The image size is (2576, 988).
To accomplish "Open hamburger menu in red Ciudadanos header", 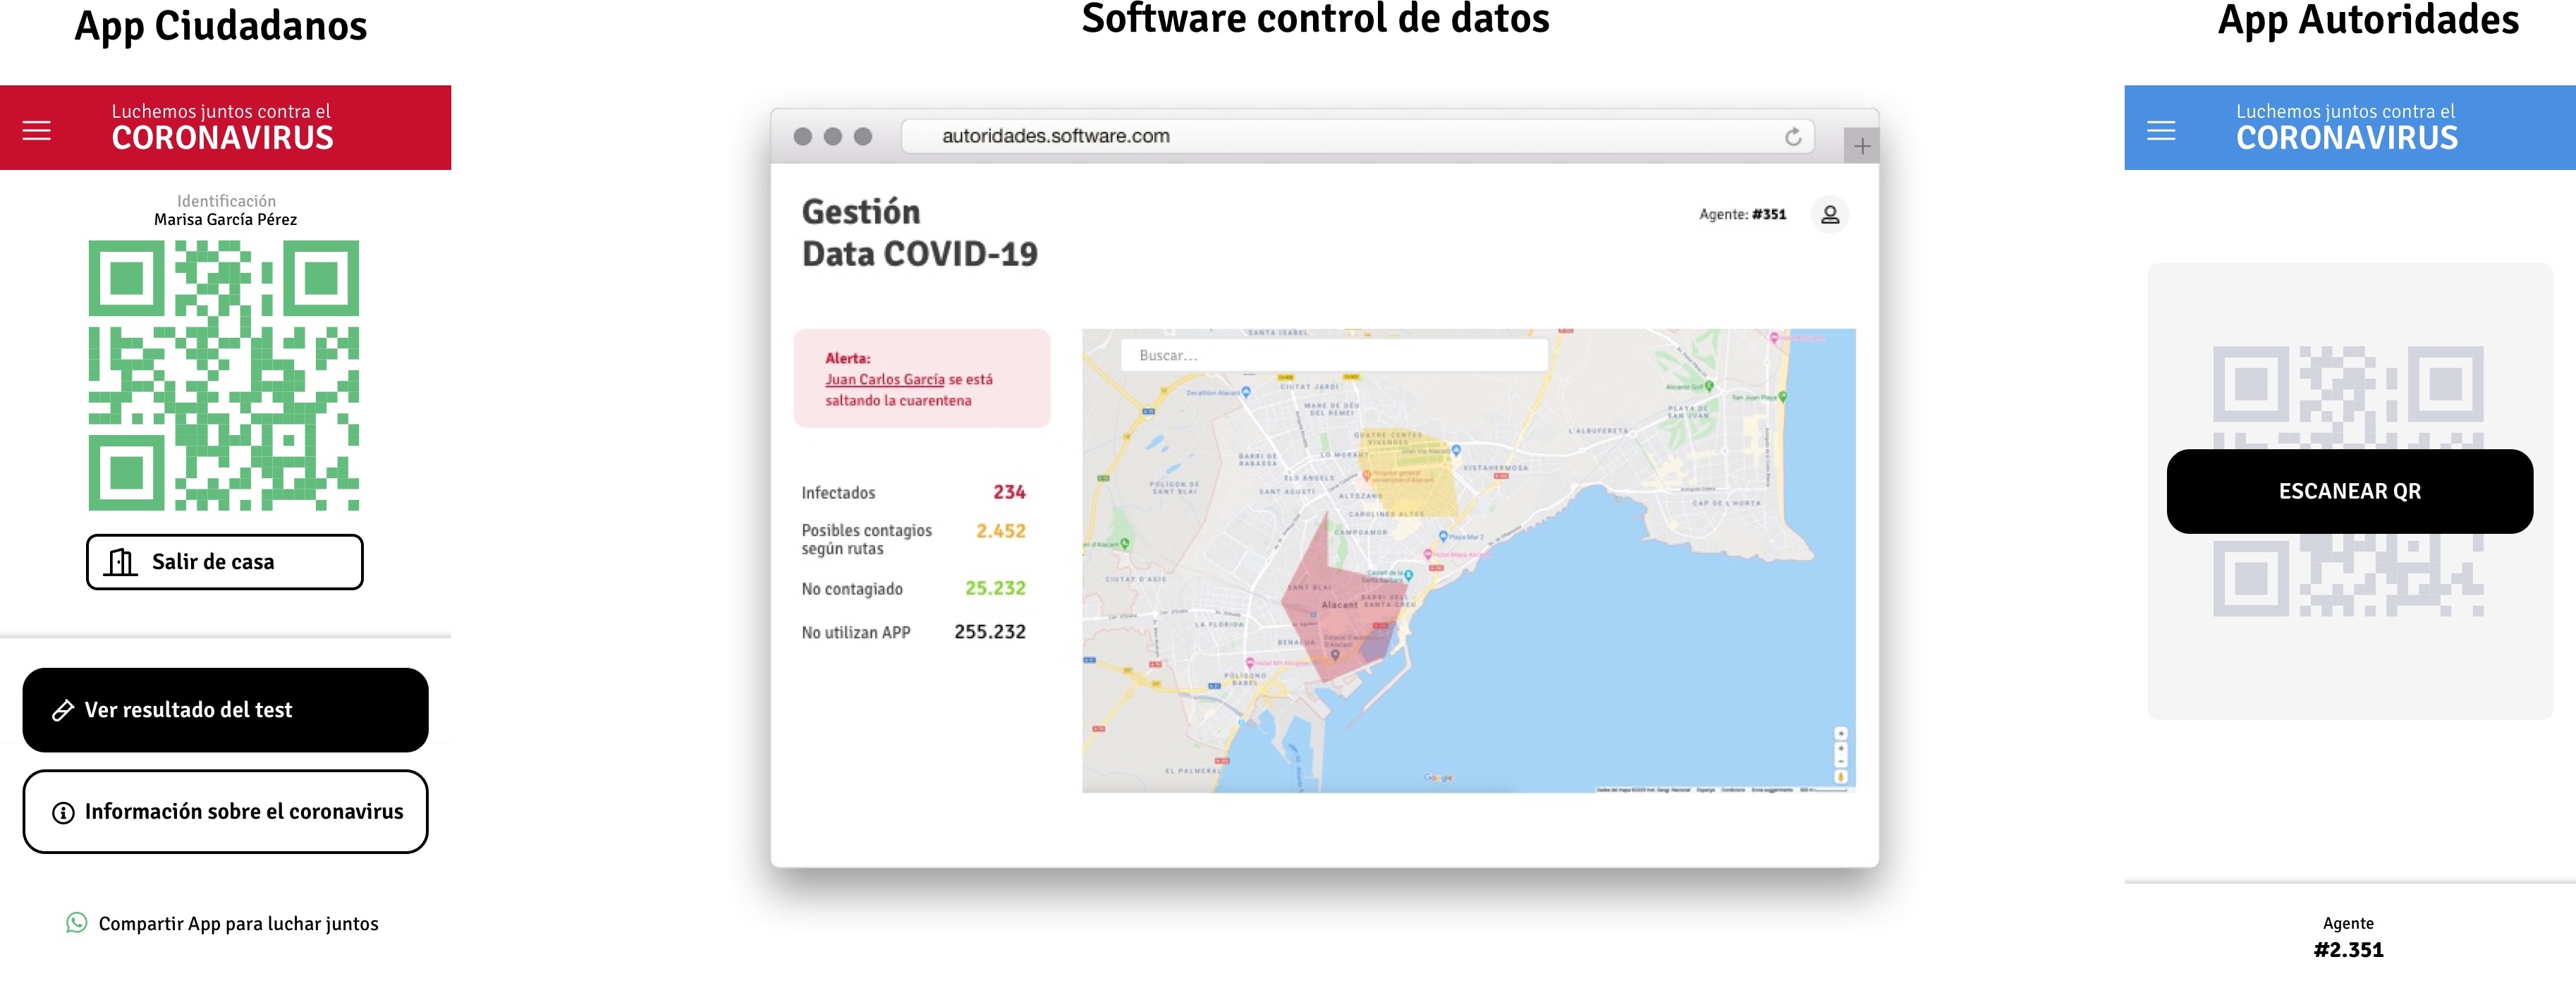I will [x=37, y=130].
